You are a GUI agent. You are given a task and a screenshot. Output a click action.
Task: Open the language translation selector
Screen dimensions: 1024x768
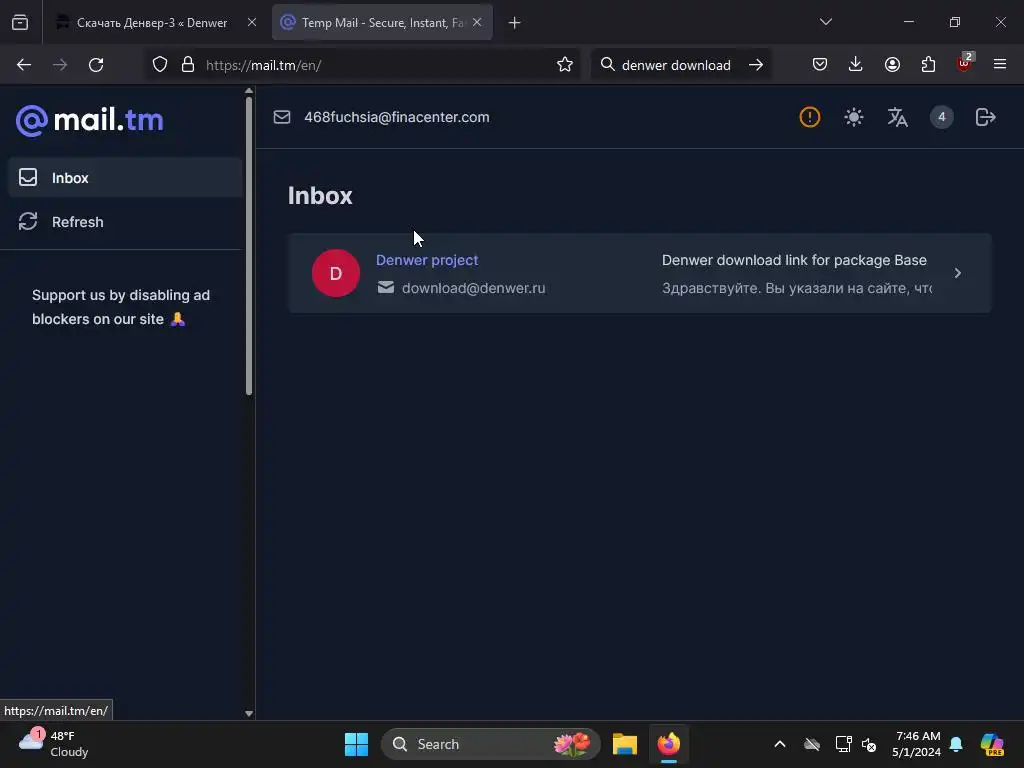[x=897, y=118]
